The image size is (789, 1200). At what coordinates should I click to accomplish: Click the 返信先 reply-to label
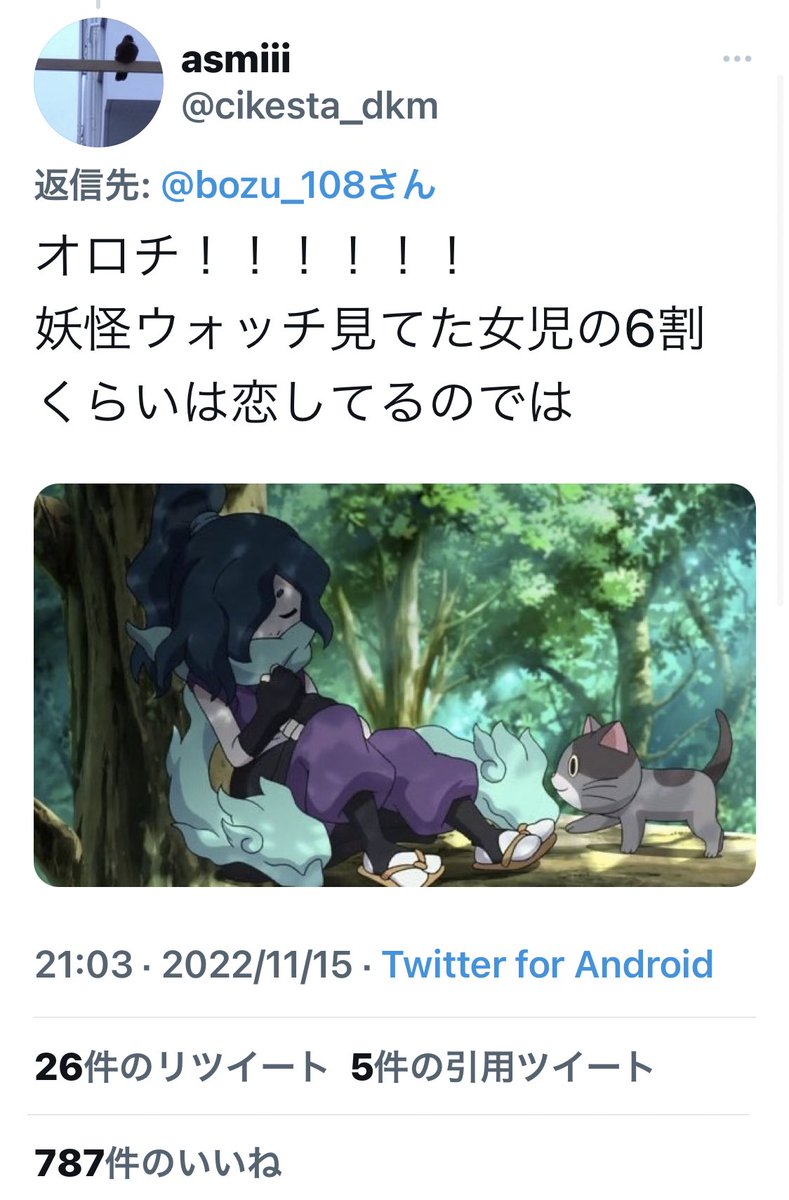coord(93,186)
